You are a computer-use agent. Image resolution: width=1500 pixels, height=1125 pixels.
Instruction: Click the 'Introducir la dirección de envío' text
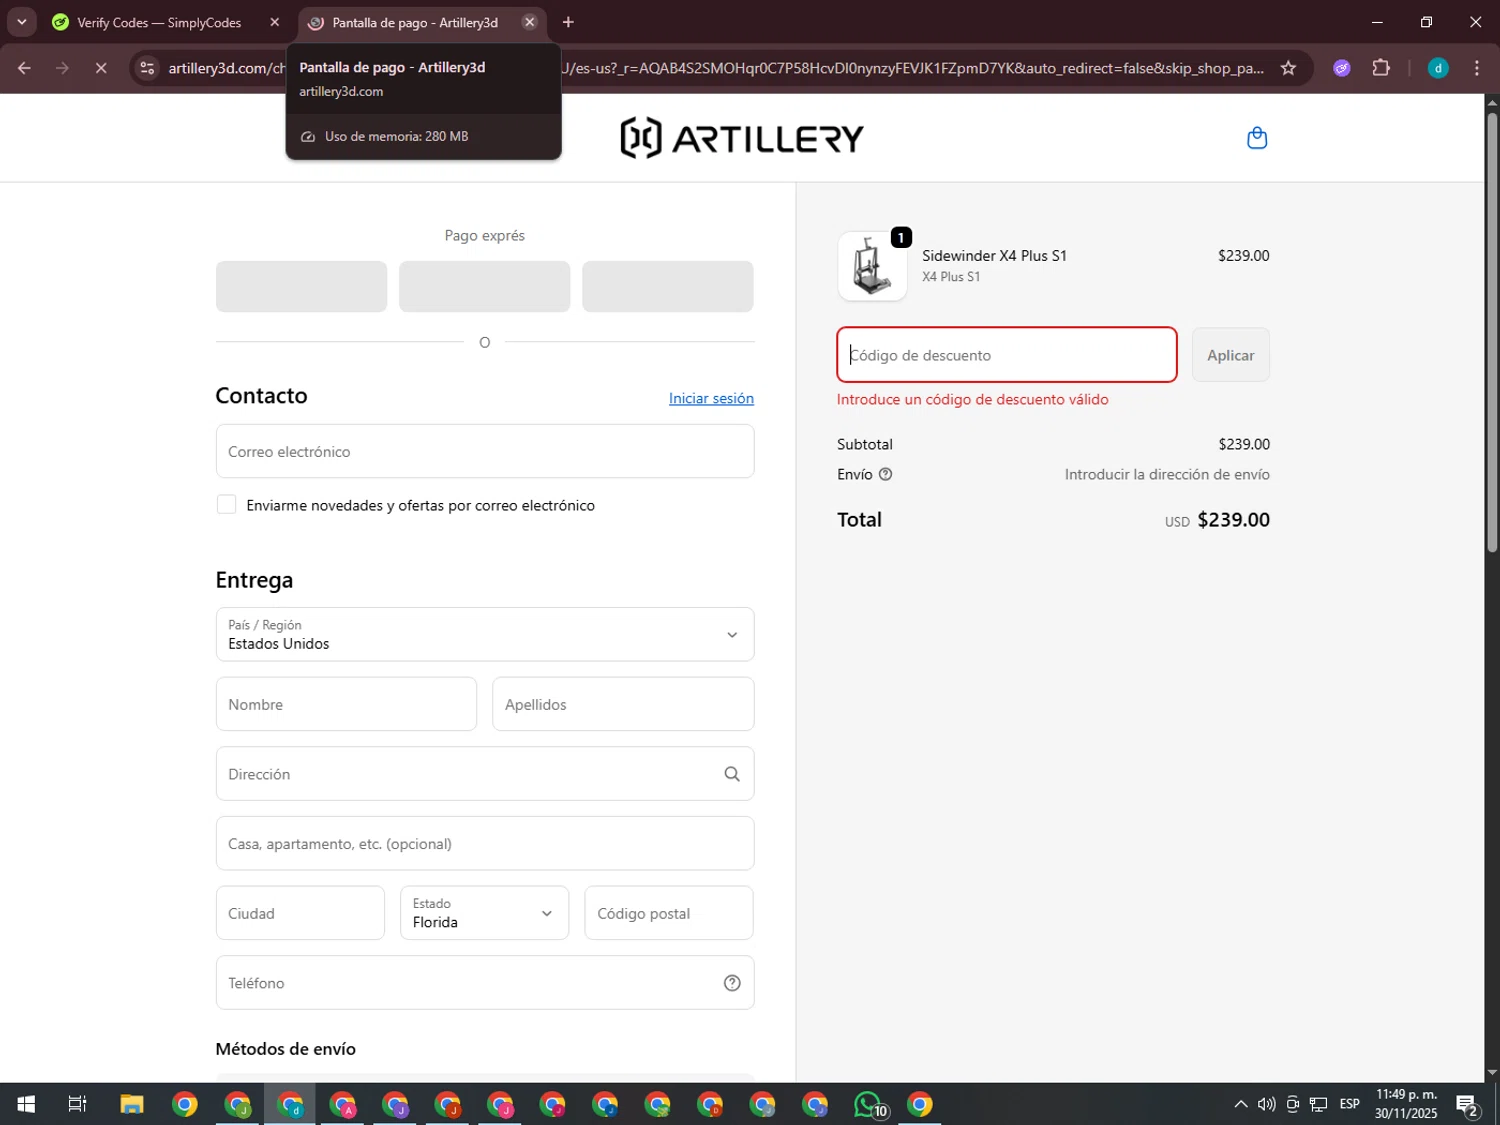1167,475
